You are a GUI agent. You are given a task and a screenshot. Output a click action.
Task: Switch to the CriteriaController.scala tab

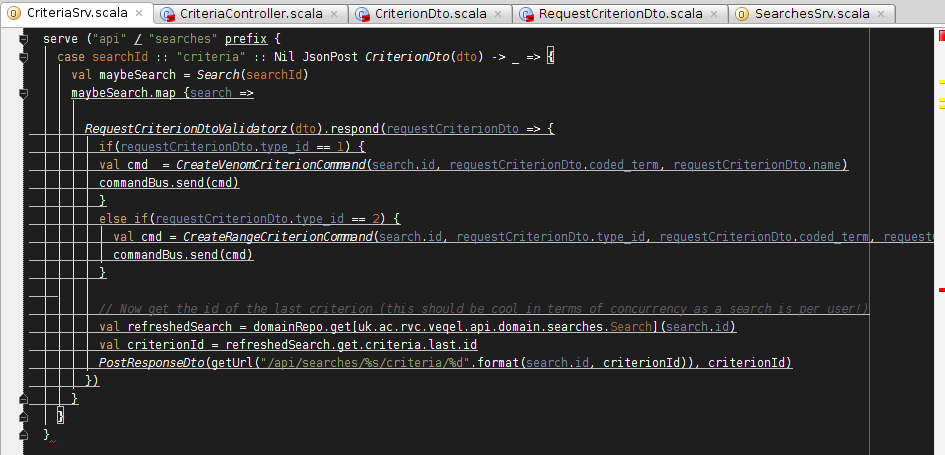(x=258, y=14)
